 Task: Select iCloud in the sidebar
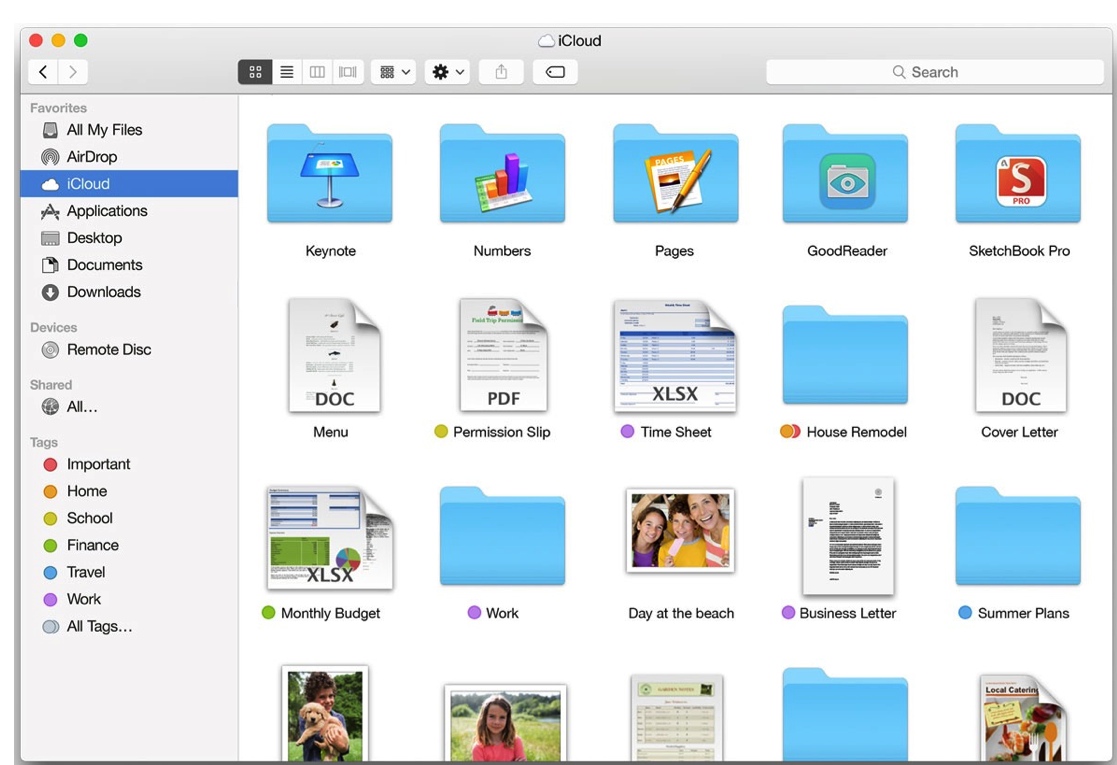pos(129,184)
